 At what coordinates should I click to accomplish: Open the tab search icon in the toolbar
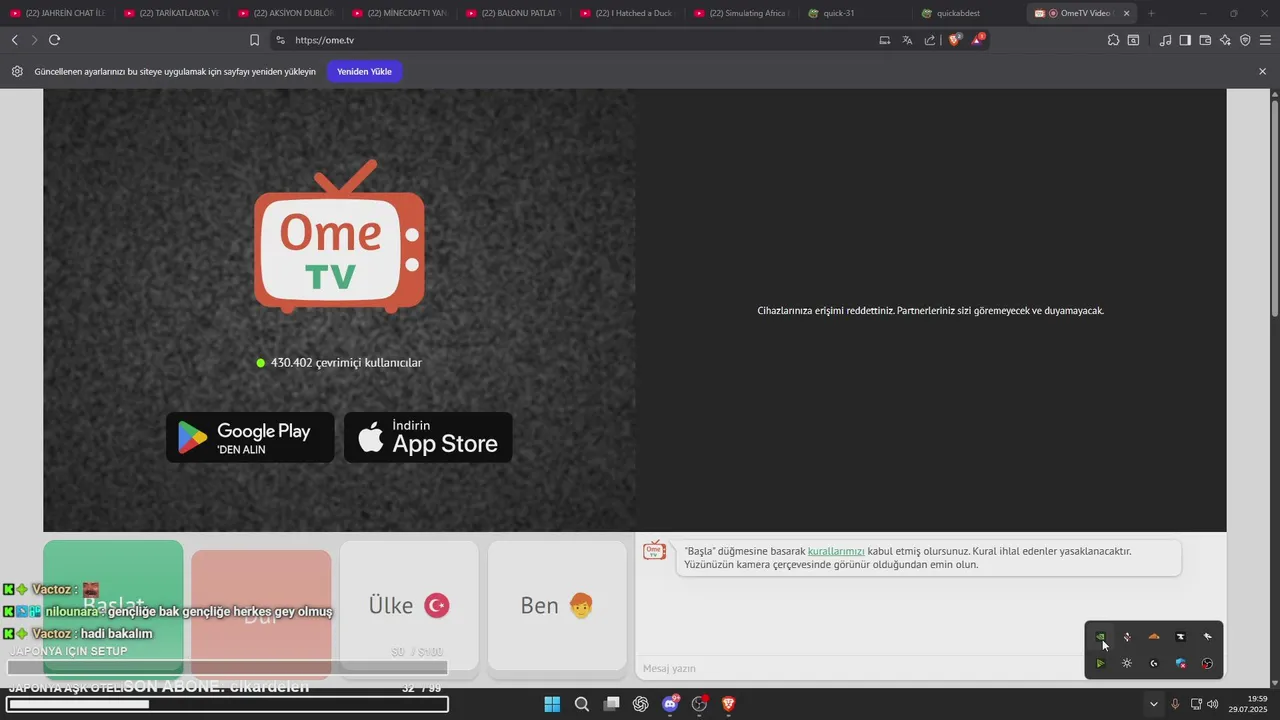click(1133, 40)
